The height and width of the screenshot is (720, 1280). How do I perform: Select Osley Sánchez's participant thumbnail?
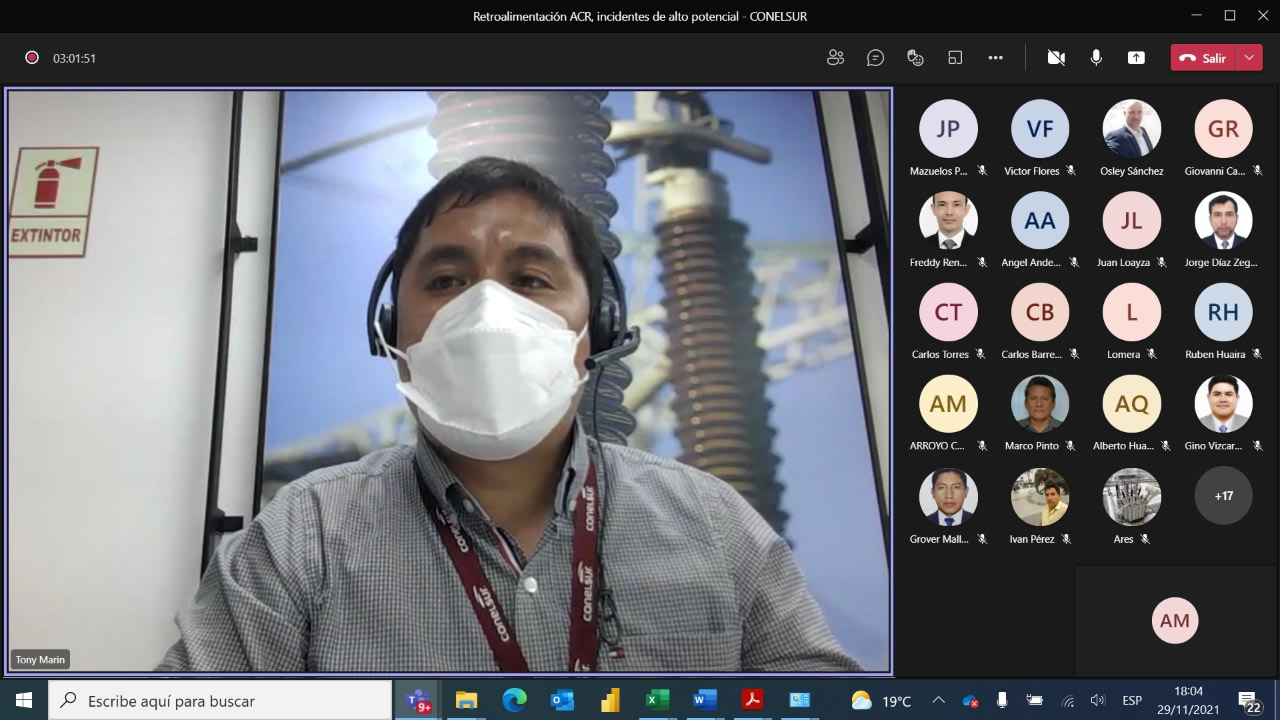click(x=1131, y=129)
